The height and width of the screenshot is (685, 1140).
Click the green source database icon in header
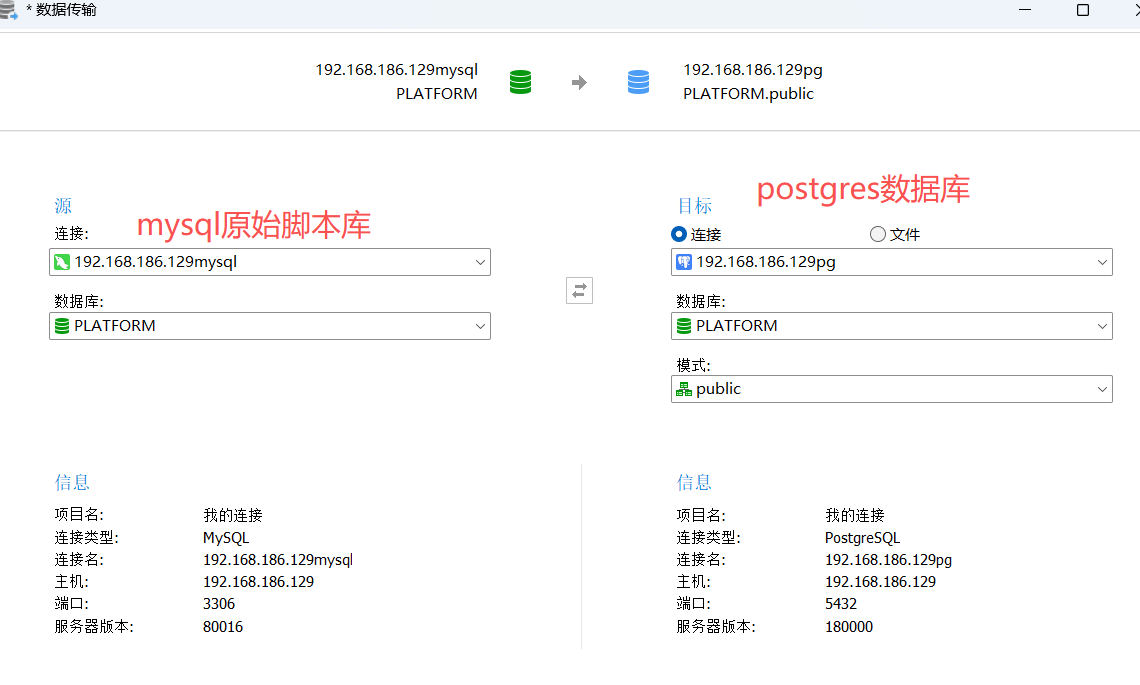pos(521,82)
